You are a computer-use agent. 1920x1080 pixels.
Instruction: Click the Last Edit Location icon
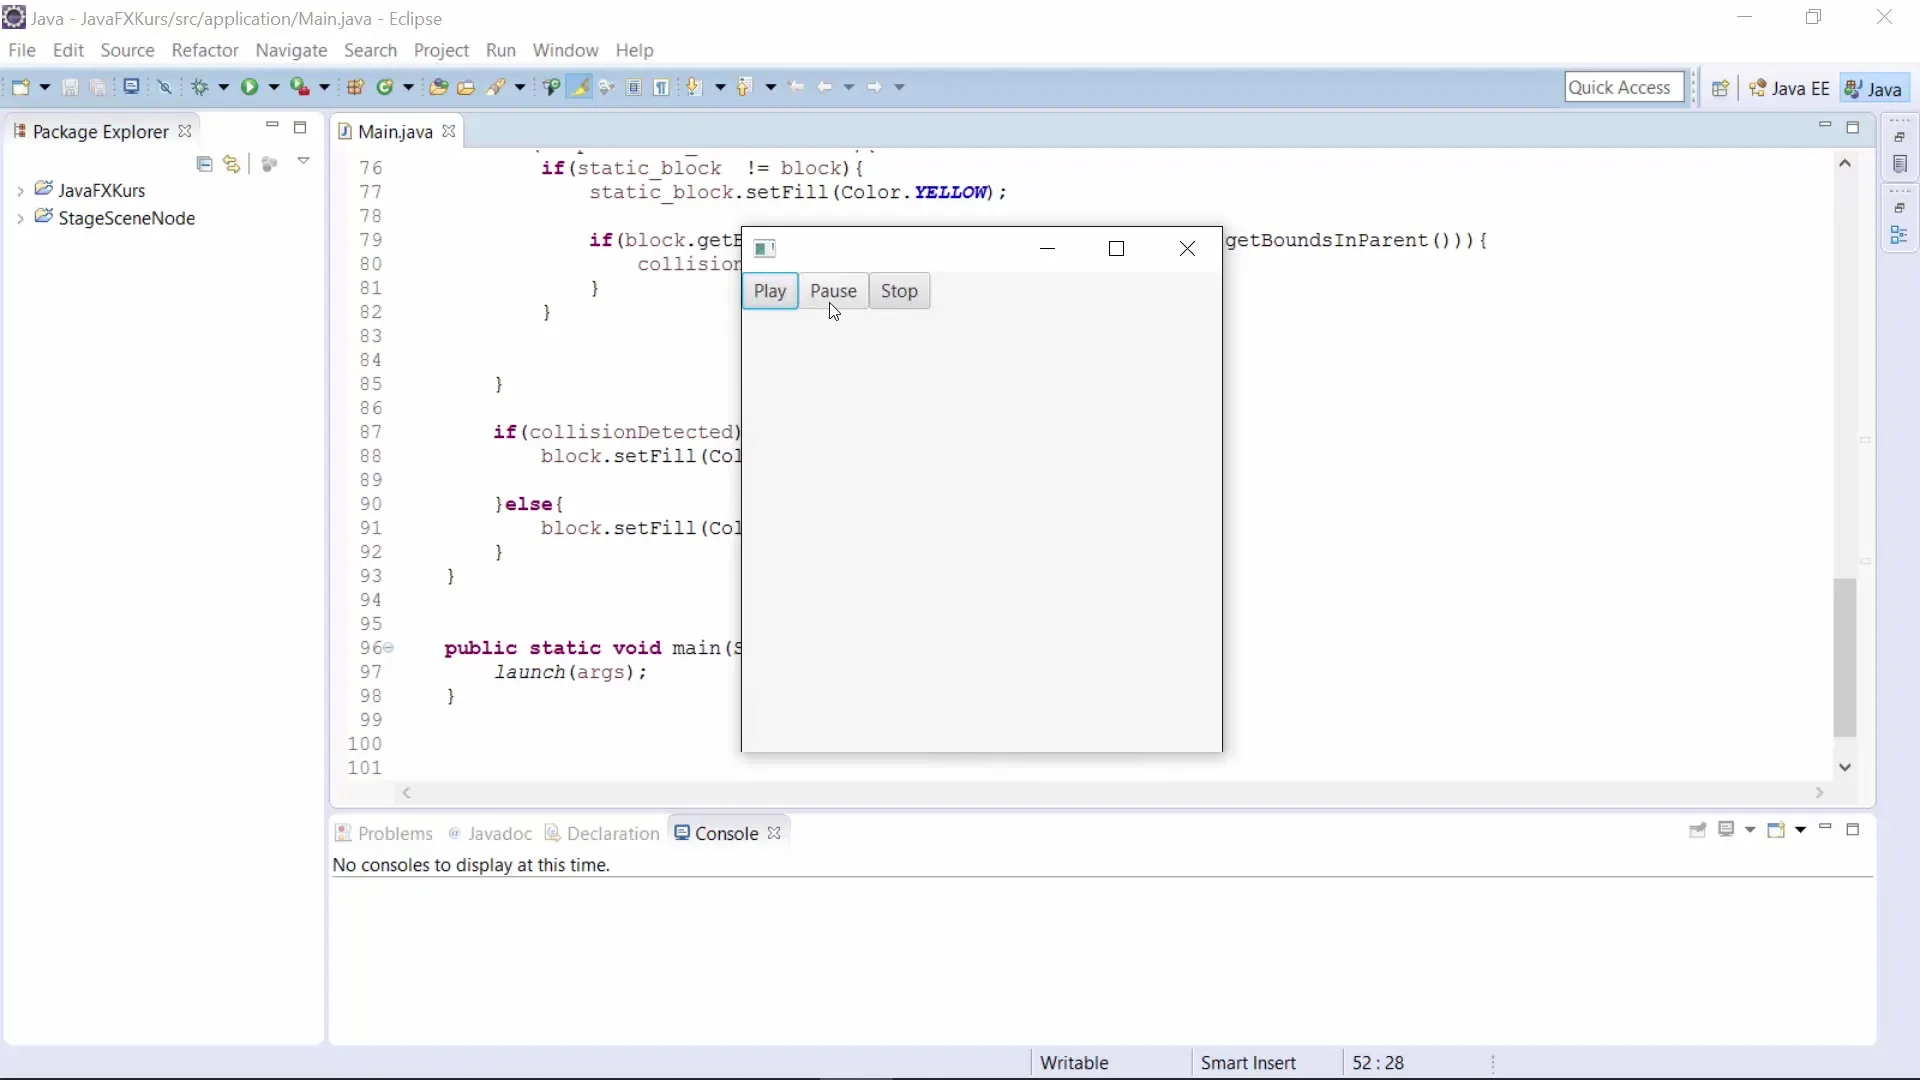pyautogui.click(x=796, y=87)
